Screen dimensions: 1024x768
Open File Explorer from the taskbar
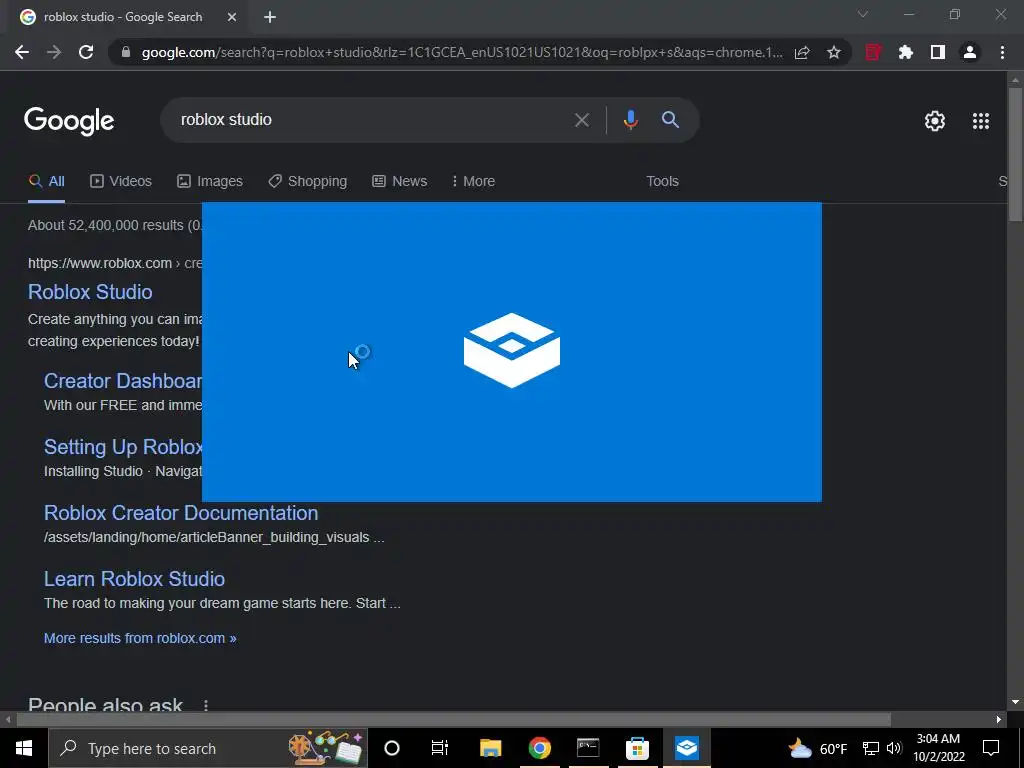(x=490, y=748)
